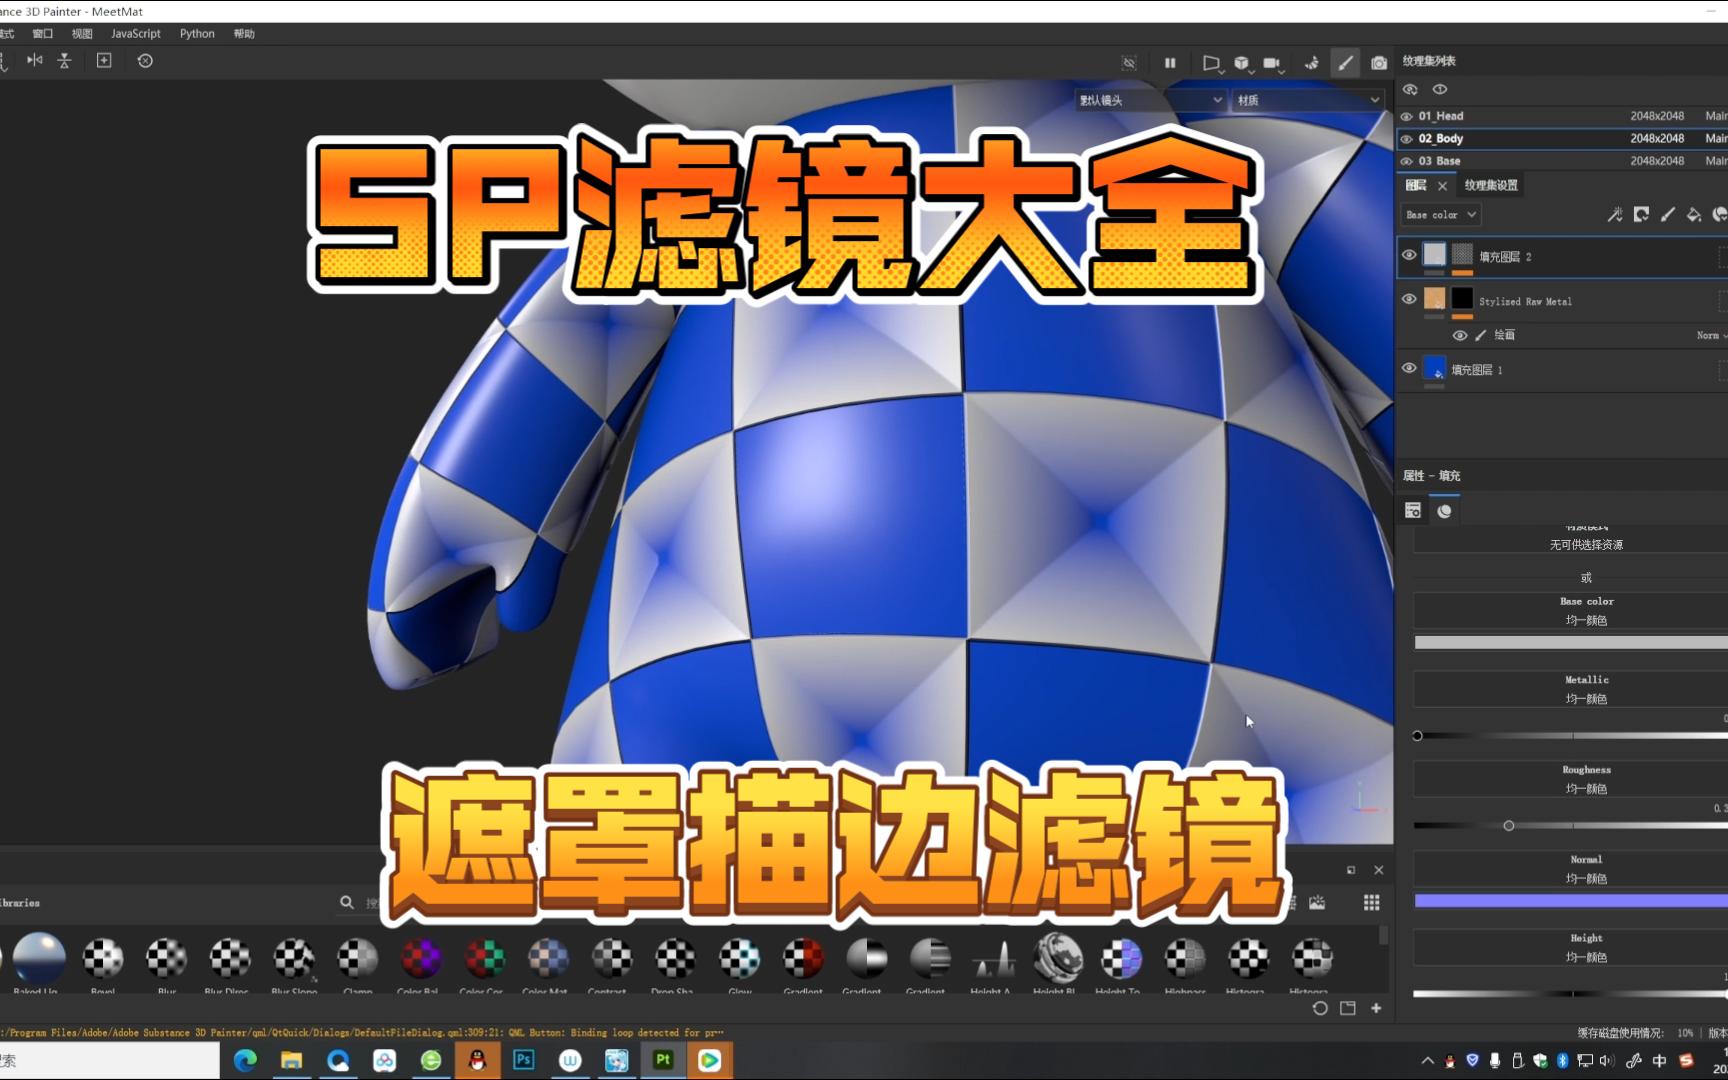Click the plus import resource icon
Image resolution: width=1728 pixels, height=1080 pixels.
[x=1376, y=1008]
